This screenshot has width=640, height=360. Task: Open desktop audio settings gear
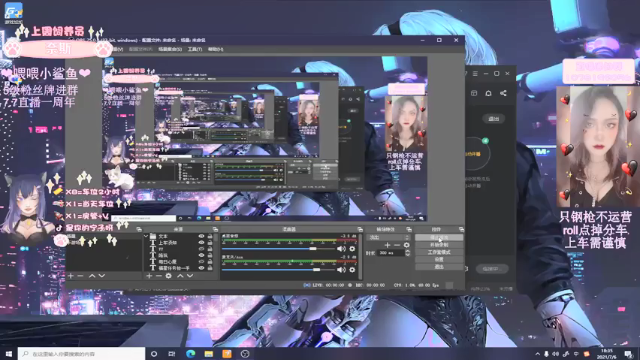coord(352,249)
